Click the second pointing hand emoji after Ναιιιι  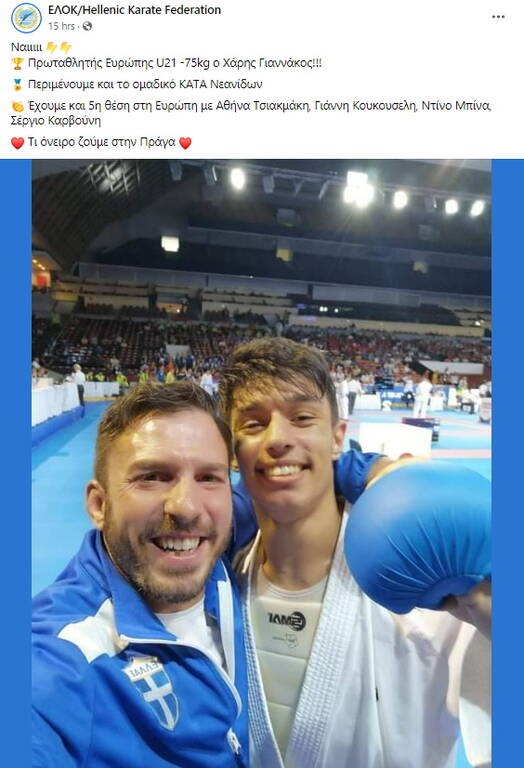pos(66,47)
